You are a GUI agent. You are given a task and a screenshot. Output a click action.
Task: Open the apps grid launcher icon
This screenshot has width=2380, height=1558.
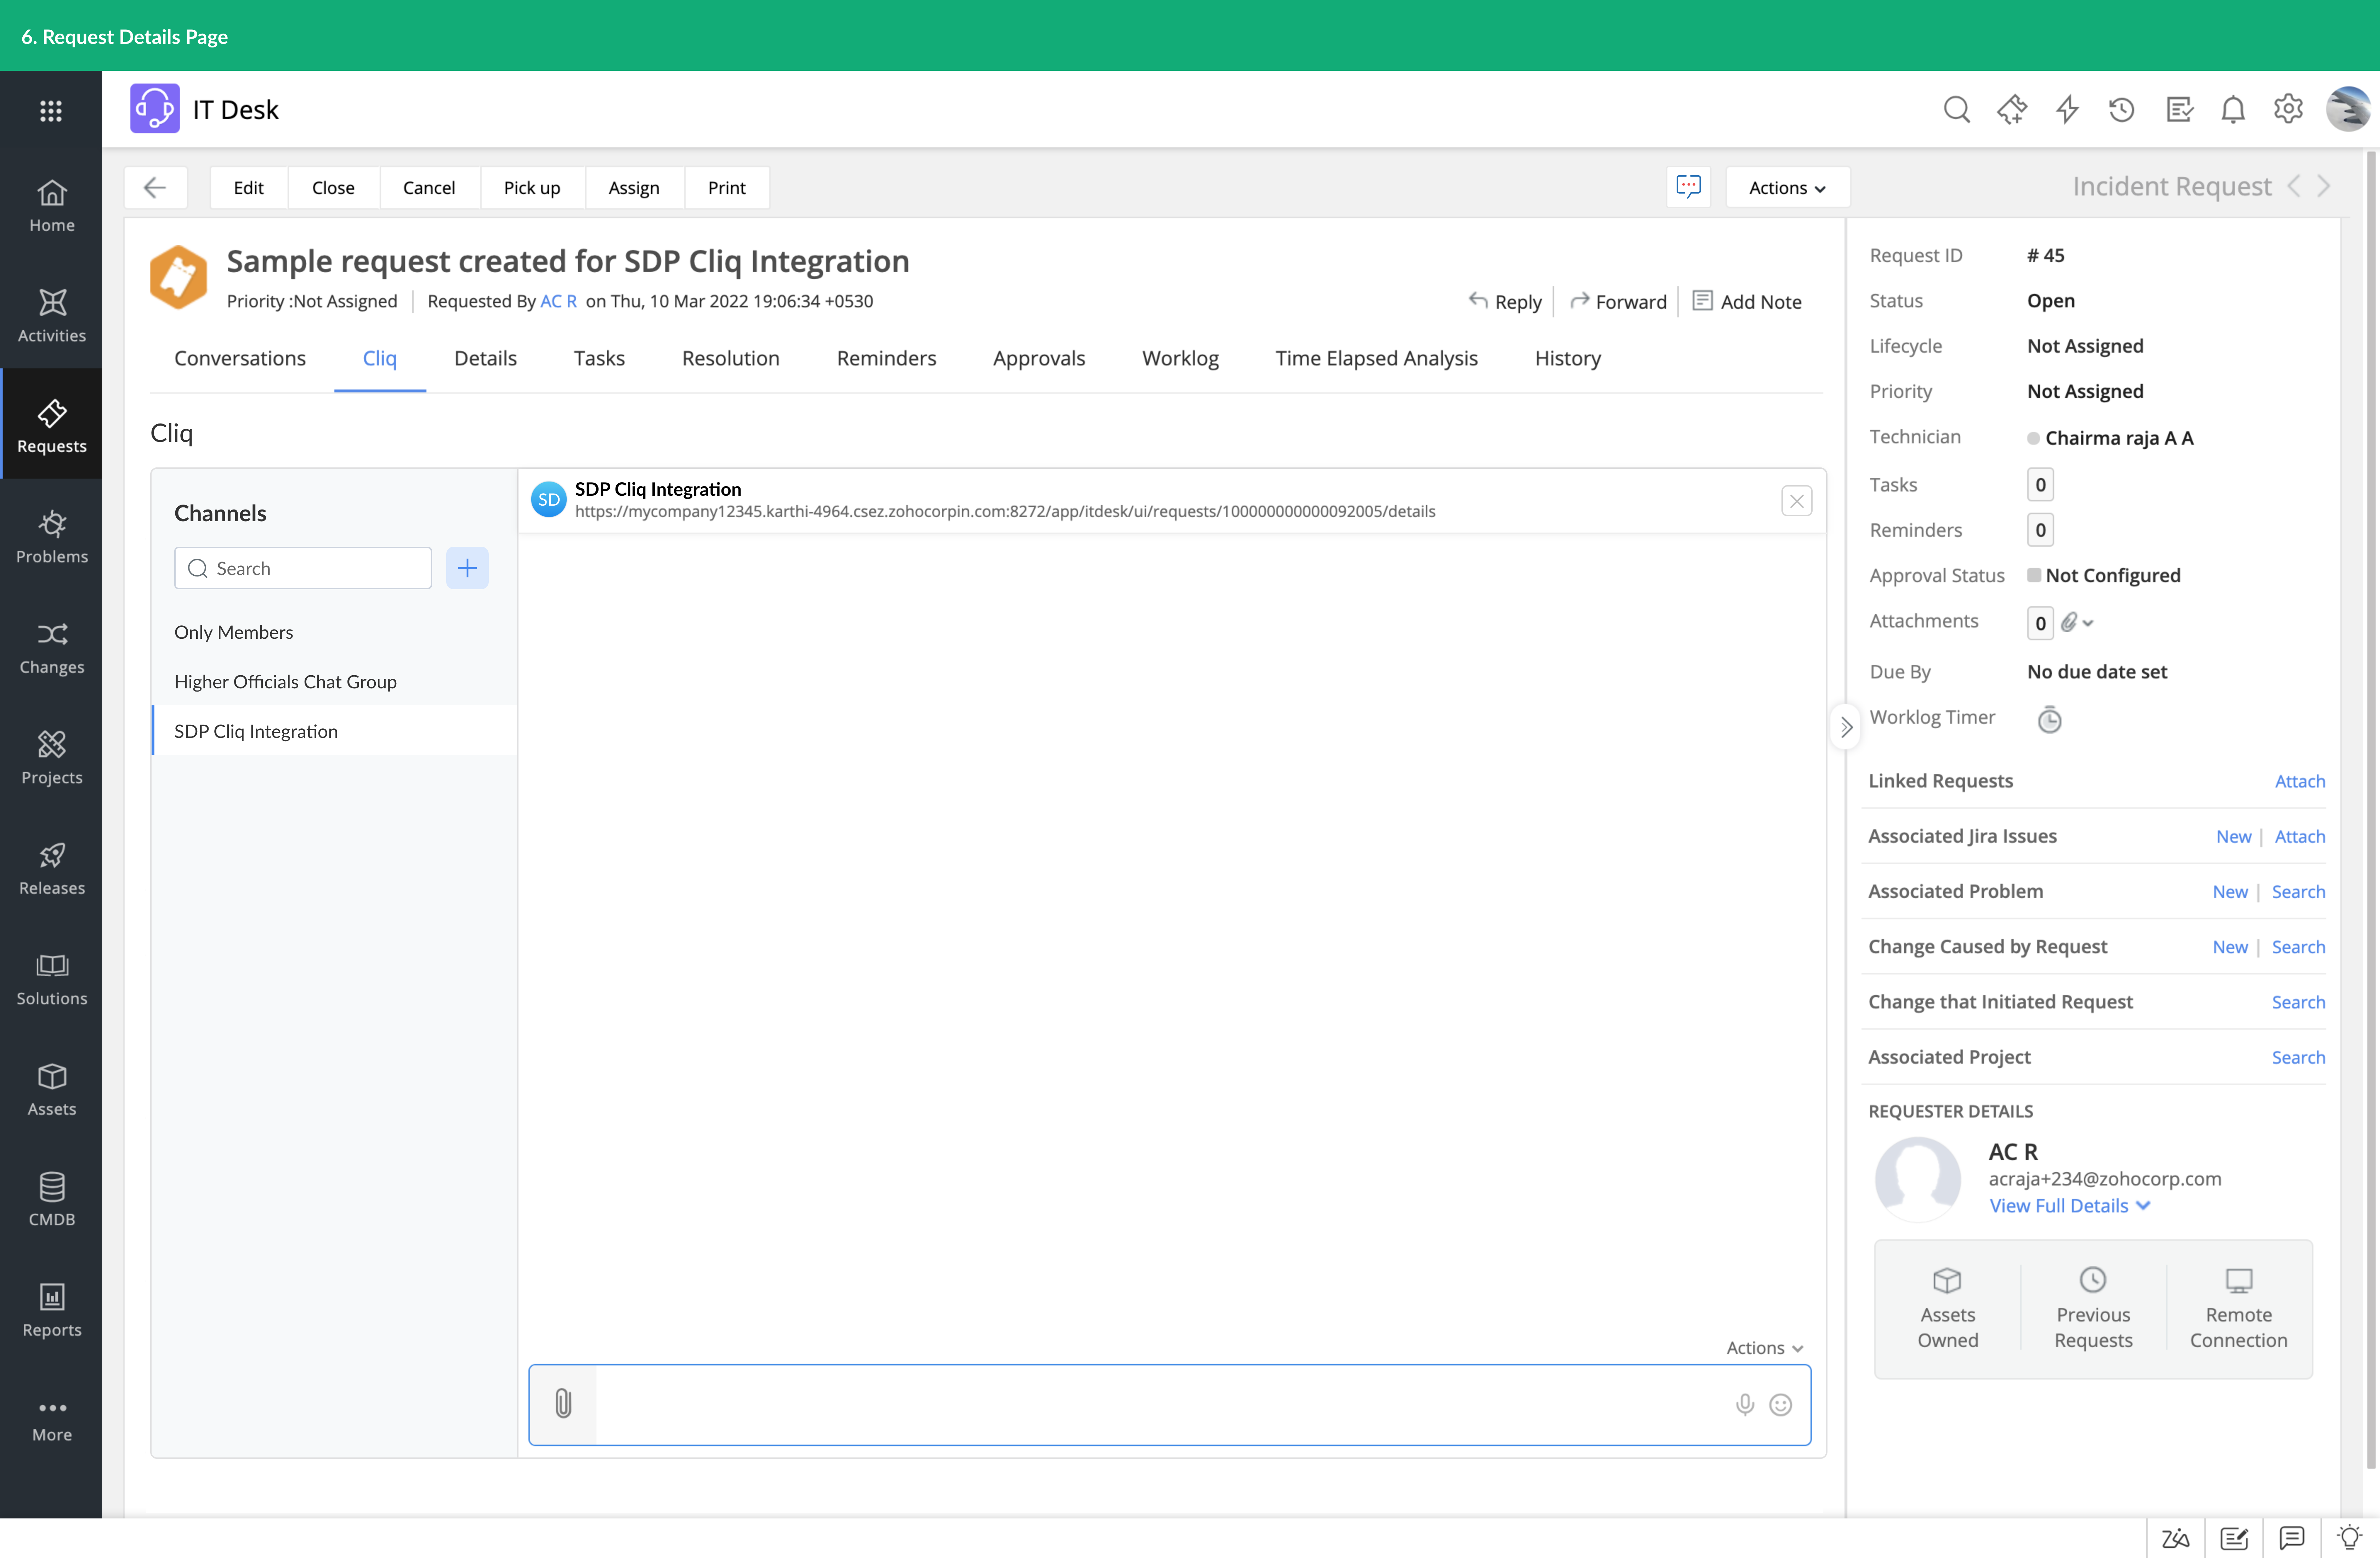tap(51, 110)
